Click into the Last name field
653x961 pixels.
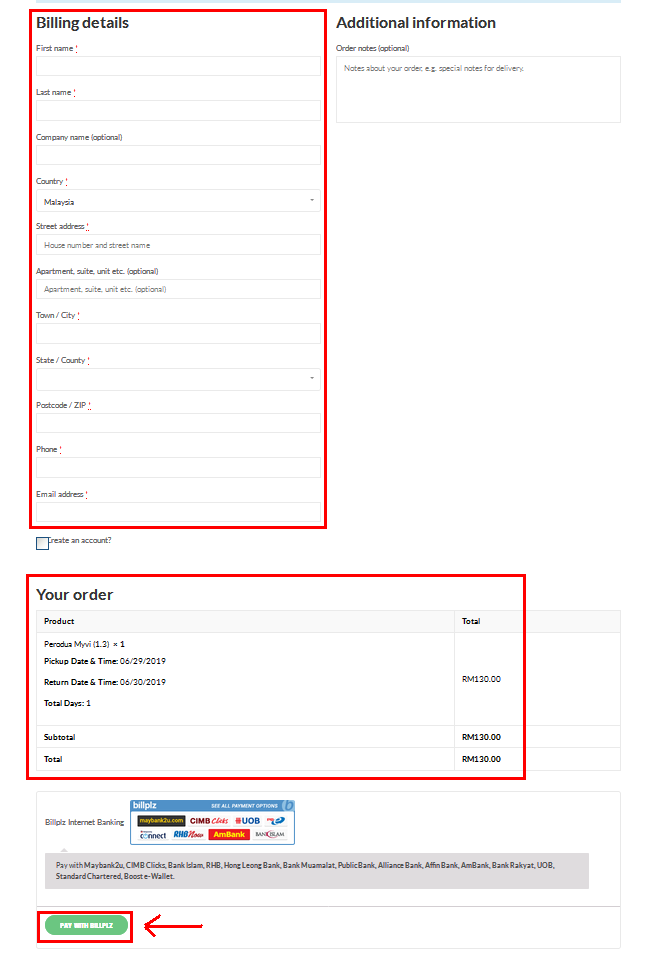pos(178,111)
